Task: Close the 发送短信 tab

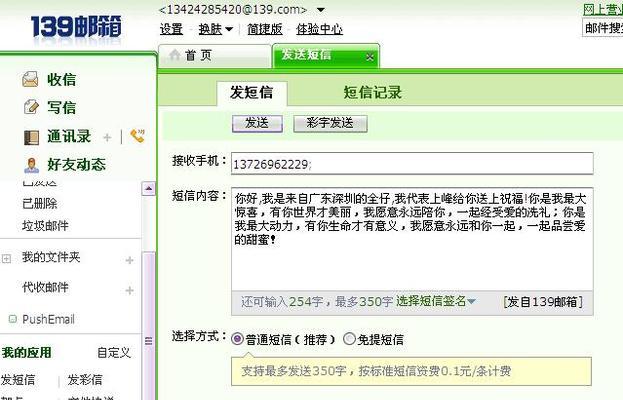Action: 370,57
